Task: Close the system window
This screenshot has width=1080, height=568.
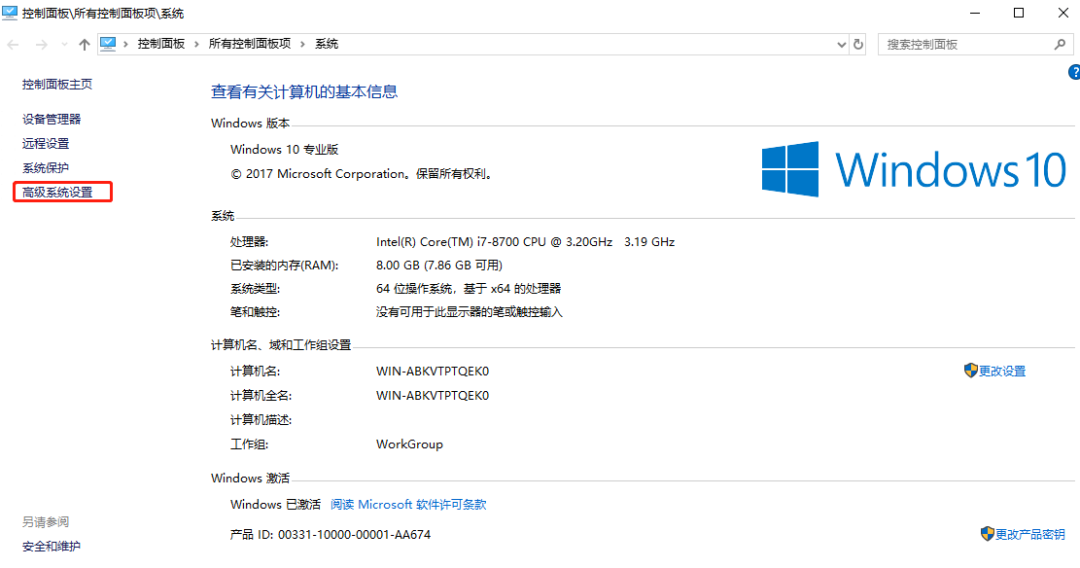Action: pos(1063,13)
